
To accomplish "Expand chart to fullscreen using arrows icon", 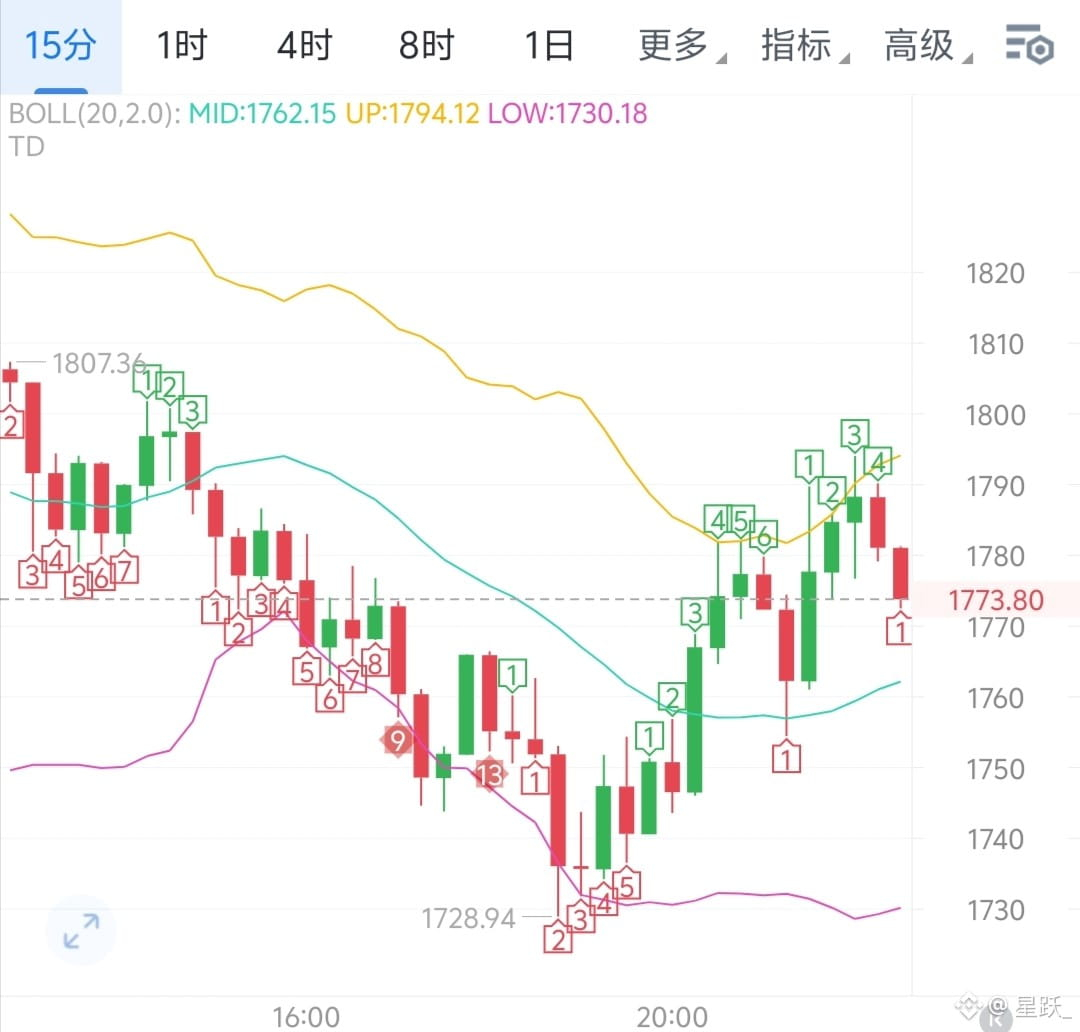I will tap(81, 931).
